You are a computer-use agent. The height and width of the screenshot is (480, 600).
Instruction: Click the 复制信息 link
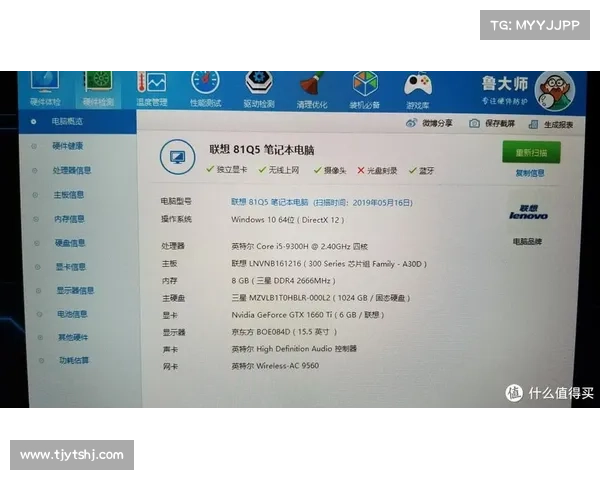pos(530,173)
